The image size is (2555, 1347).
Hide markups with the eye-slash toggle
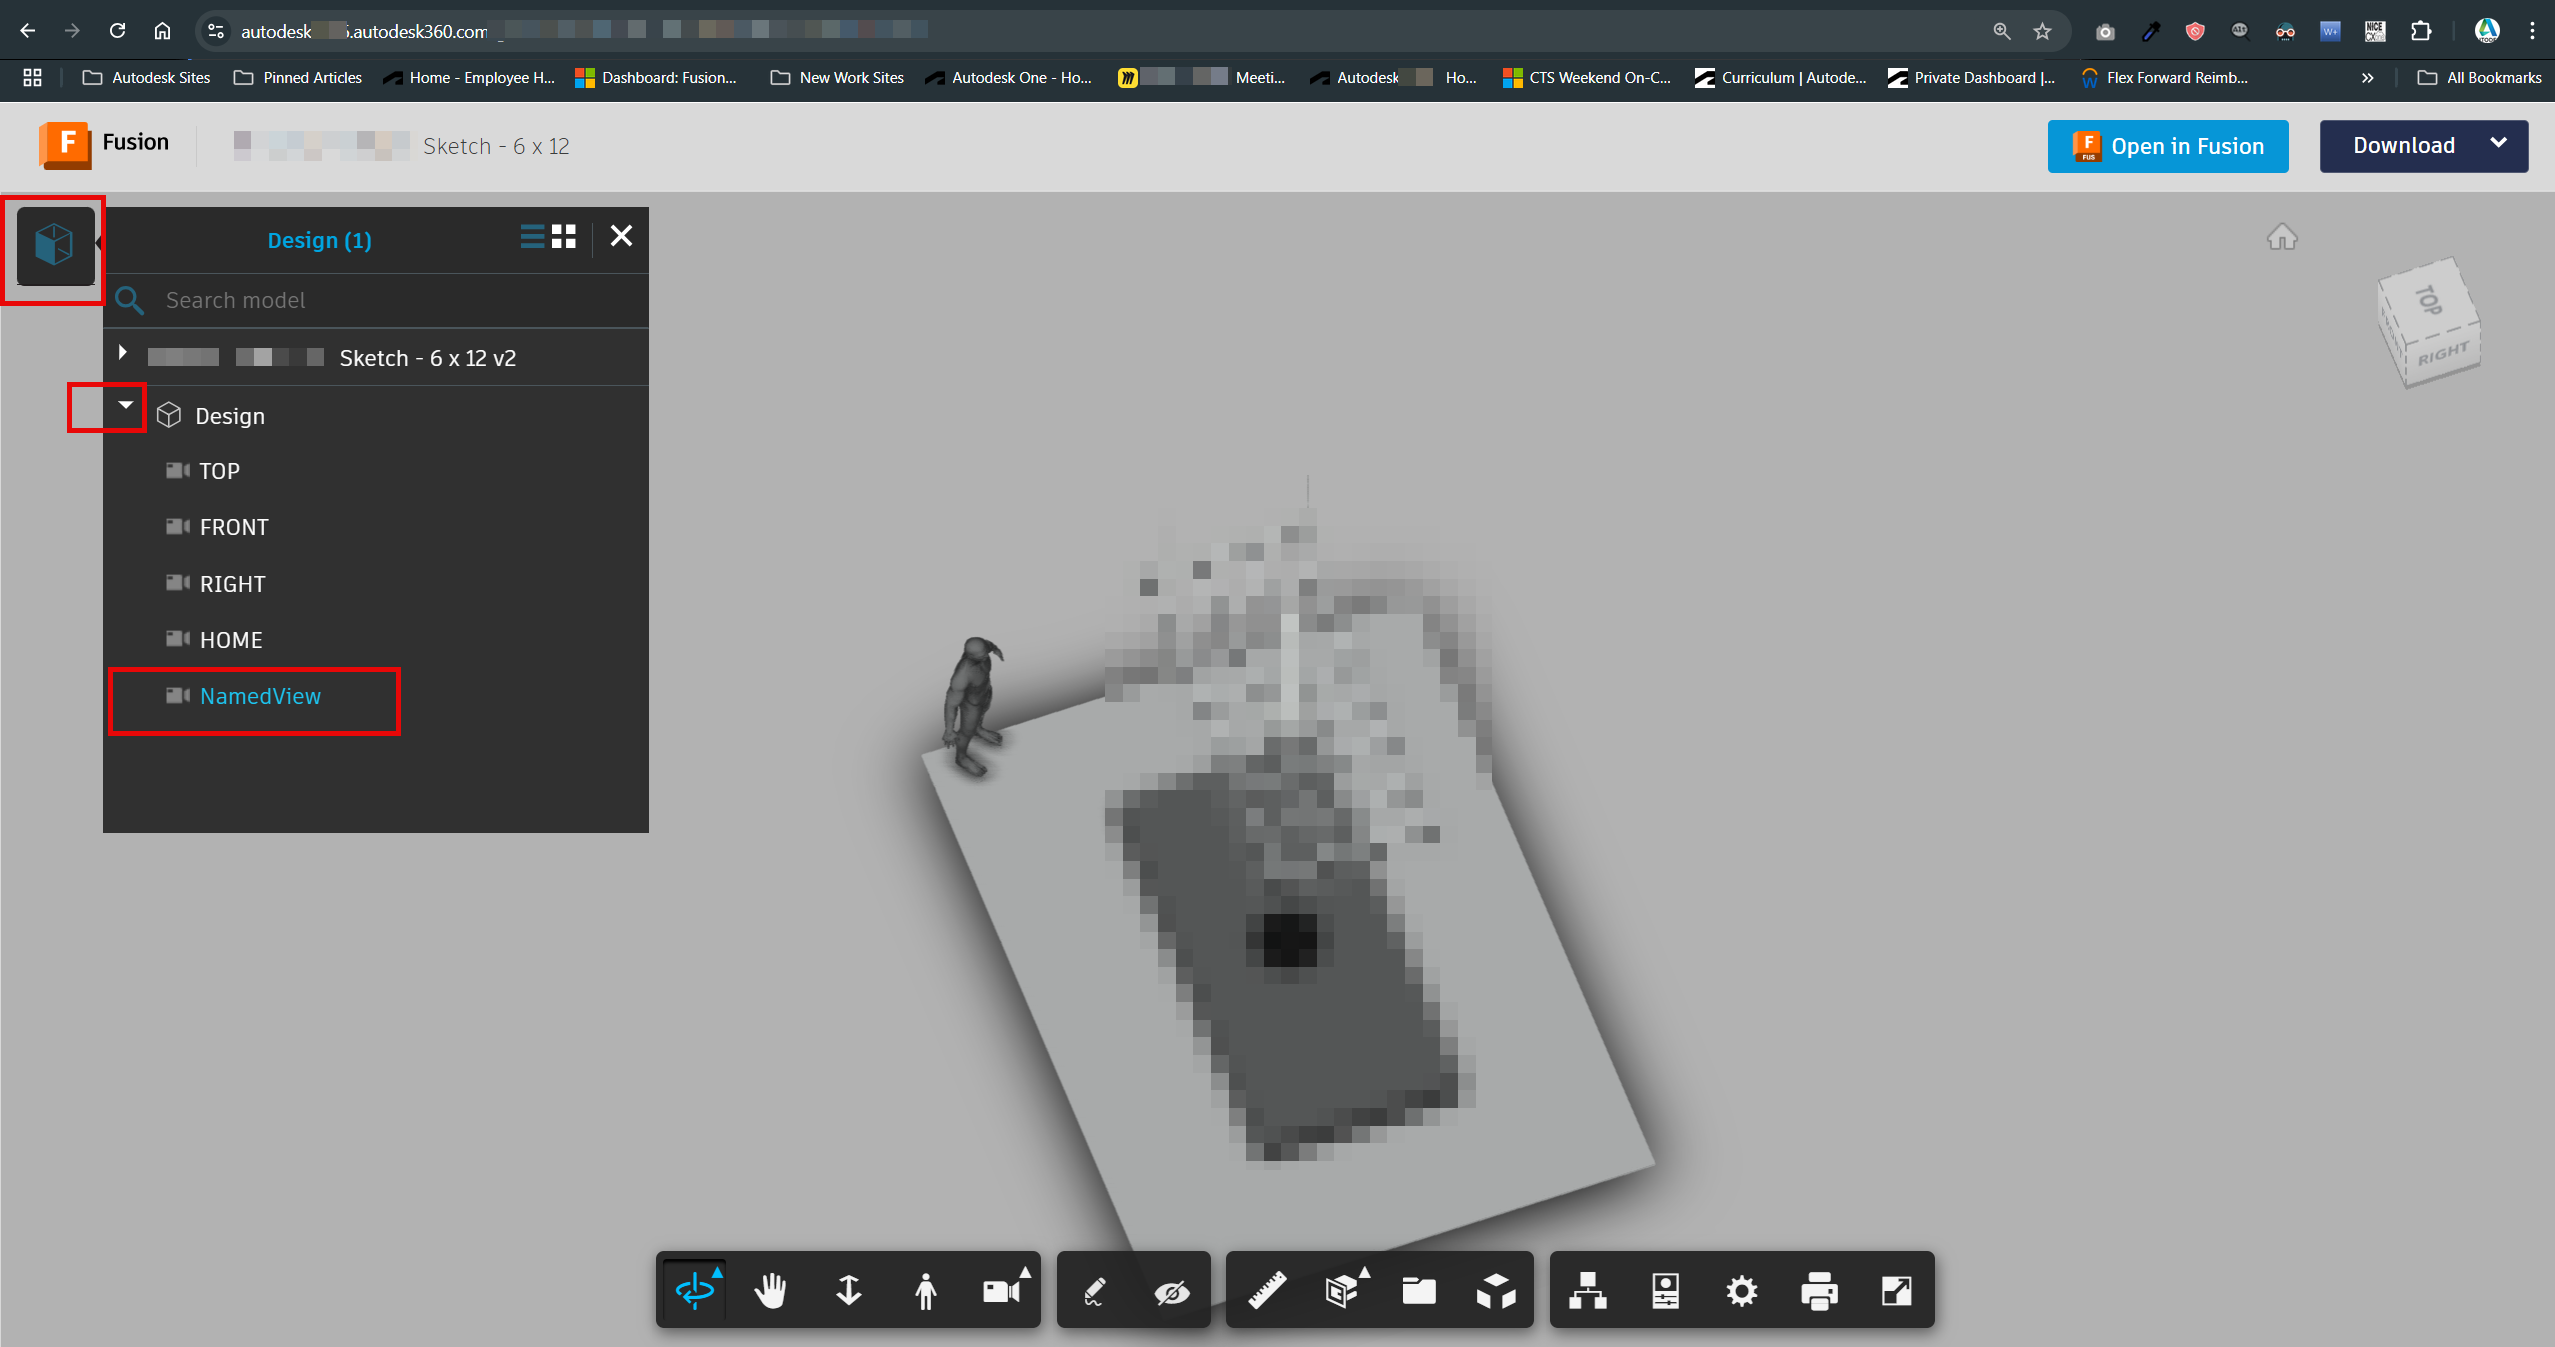click(1170, 1290)
